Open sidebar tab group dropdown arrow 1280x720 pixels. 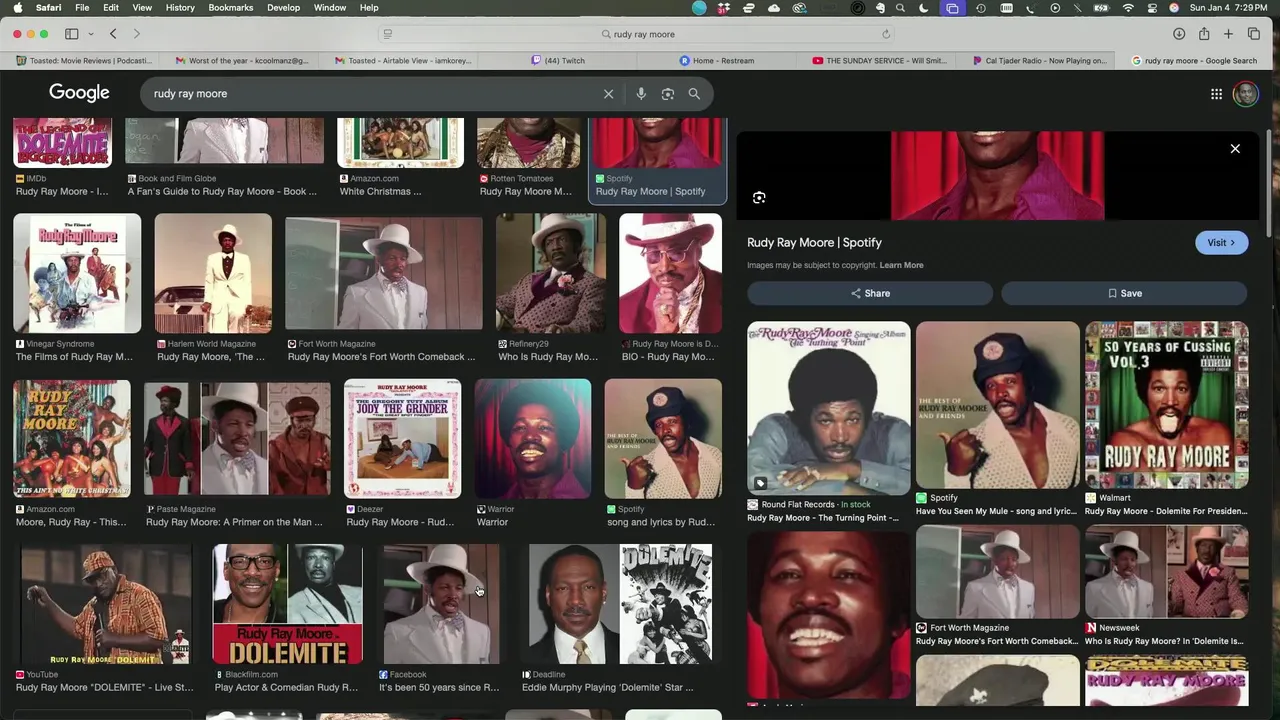pyautogui.click(x=90, y=34)
